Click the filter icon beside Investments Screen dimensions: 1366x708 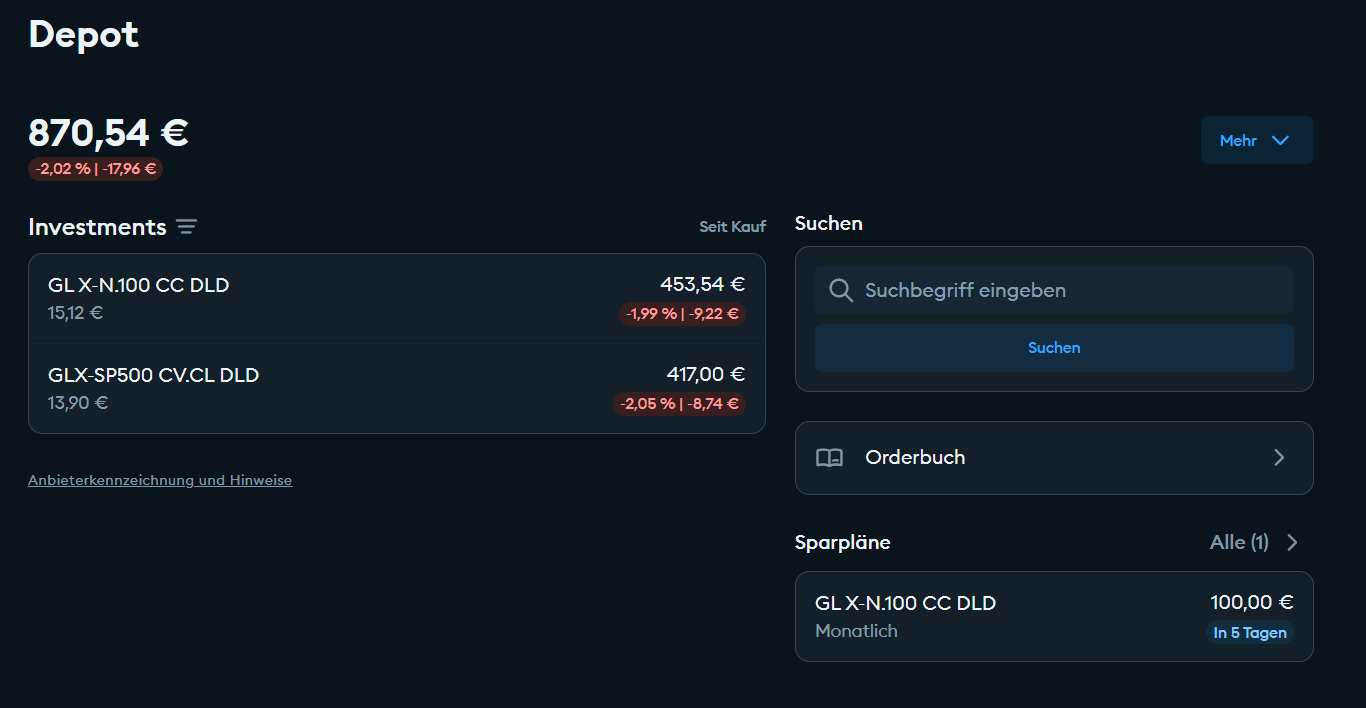pos(186,227)
